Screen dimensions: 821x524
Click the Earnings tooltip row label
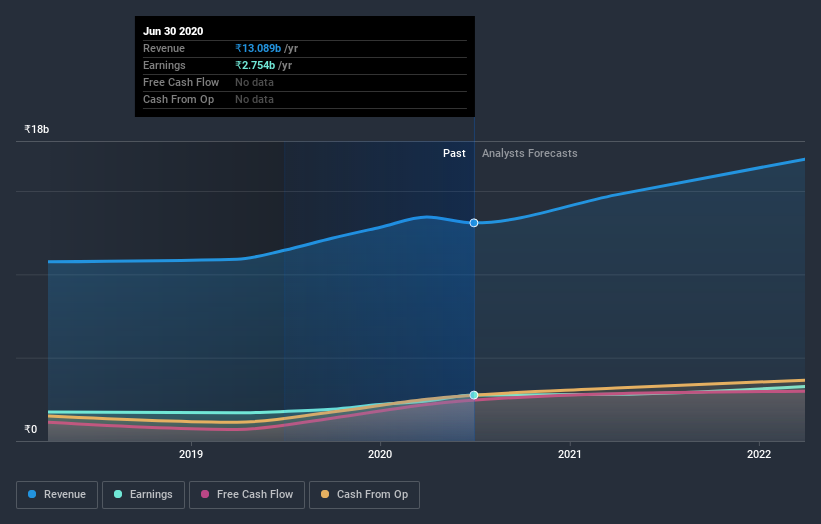[x=164, y=65]
